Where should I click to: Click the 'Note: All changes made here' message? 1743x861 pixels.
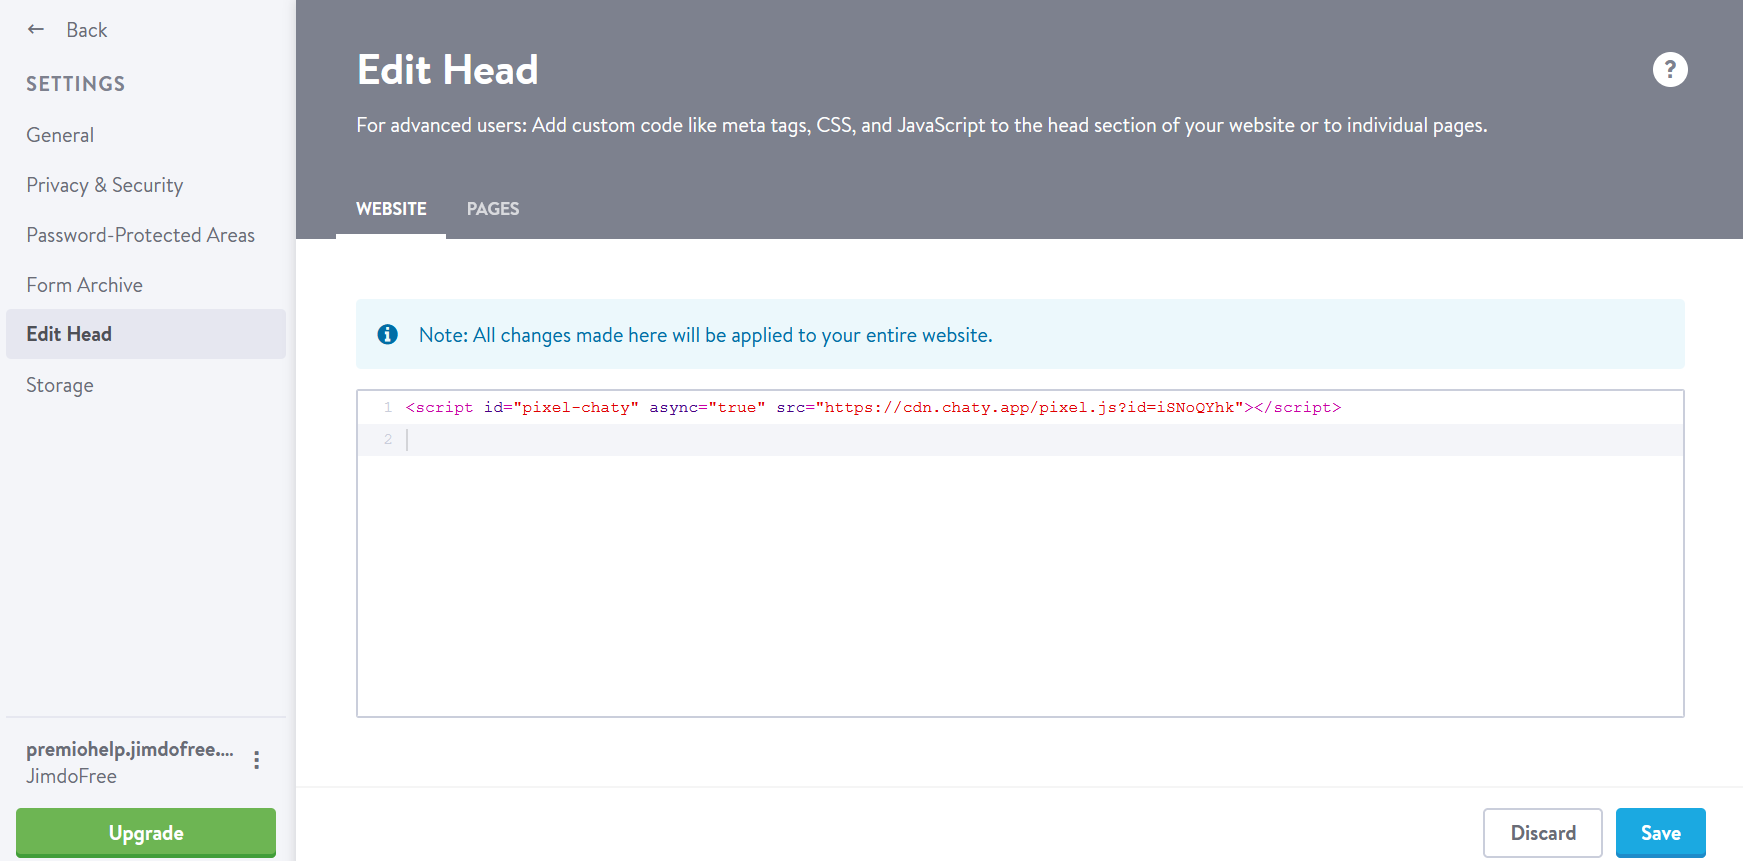pyautogui.click(x=706, y=335)
